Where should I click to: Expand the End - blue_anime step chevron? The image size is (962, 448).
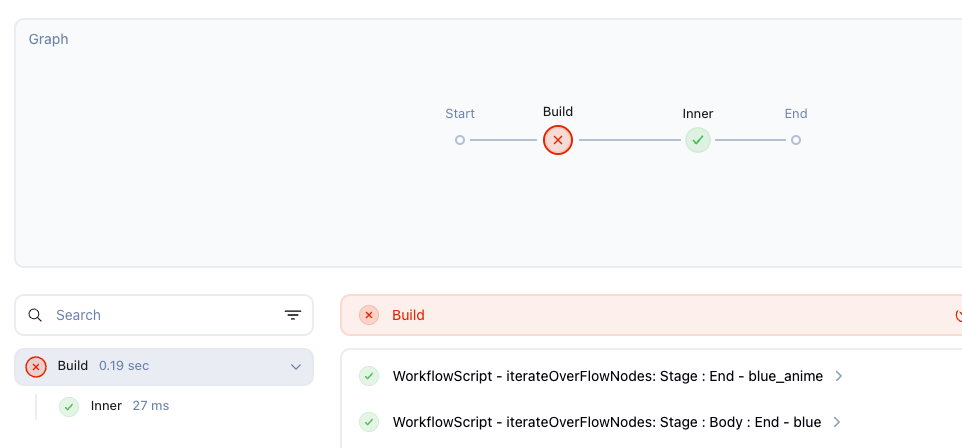pos(838,376)
